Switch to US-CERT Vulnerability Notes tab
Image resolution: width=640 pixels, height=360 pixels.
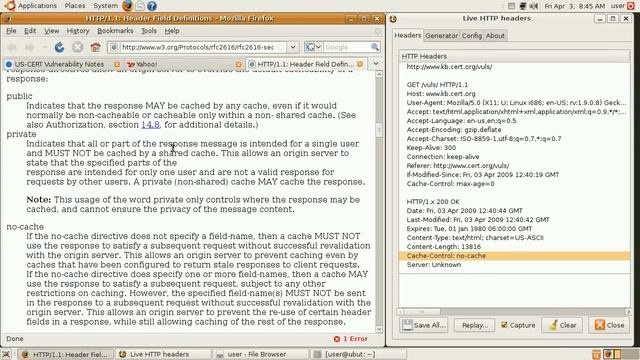tap(59, 64)
